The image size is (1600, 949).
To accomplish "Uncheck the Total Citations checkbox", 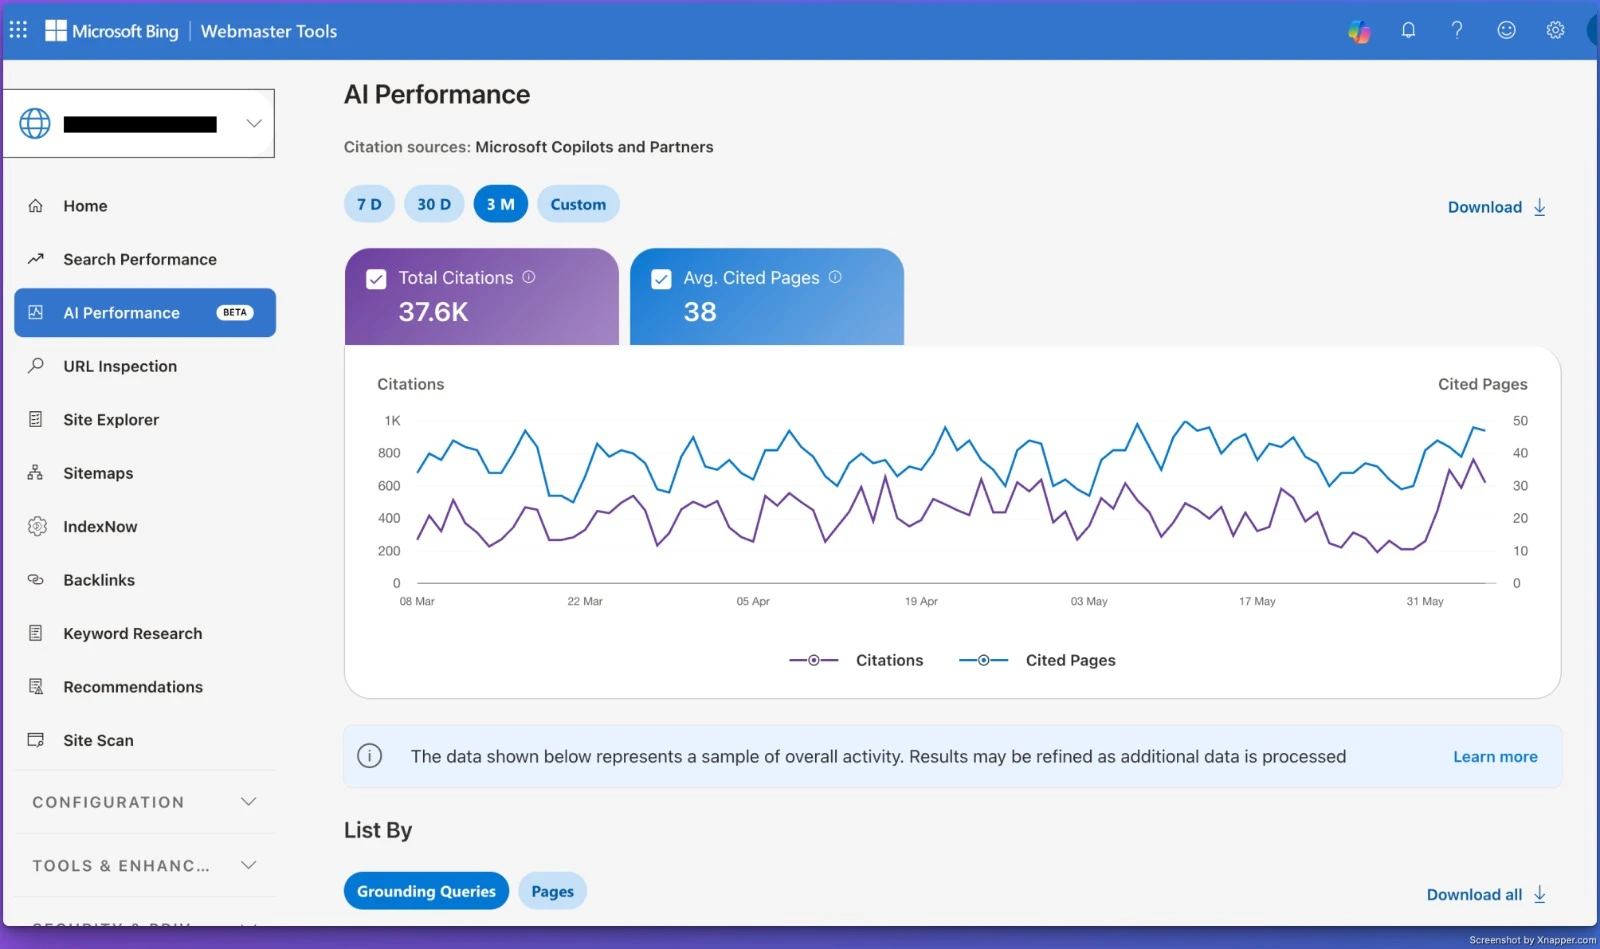I will 376,279.
